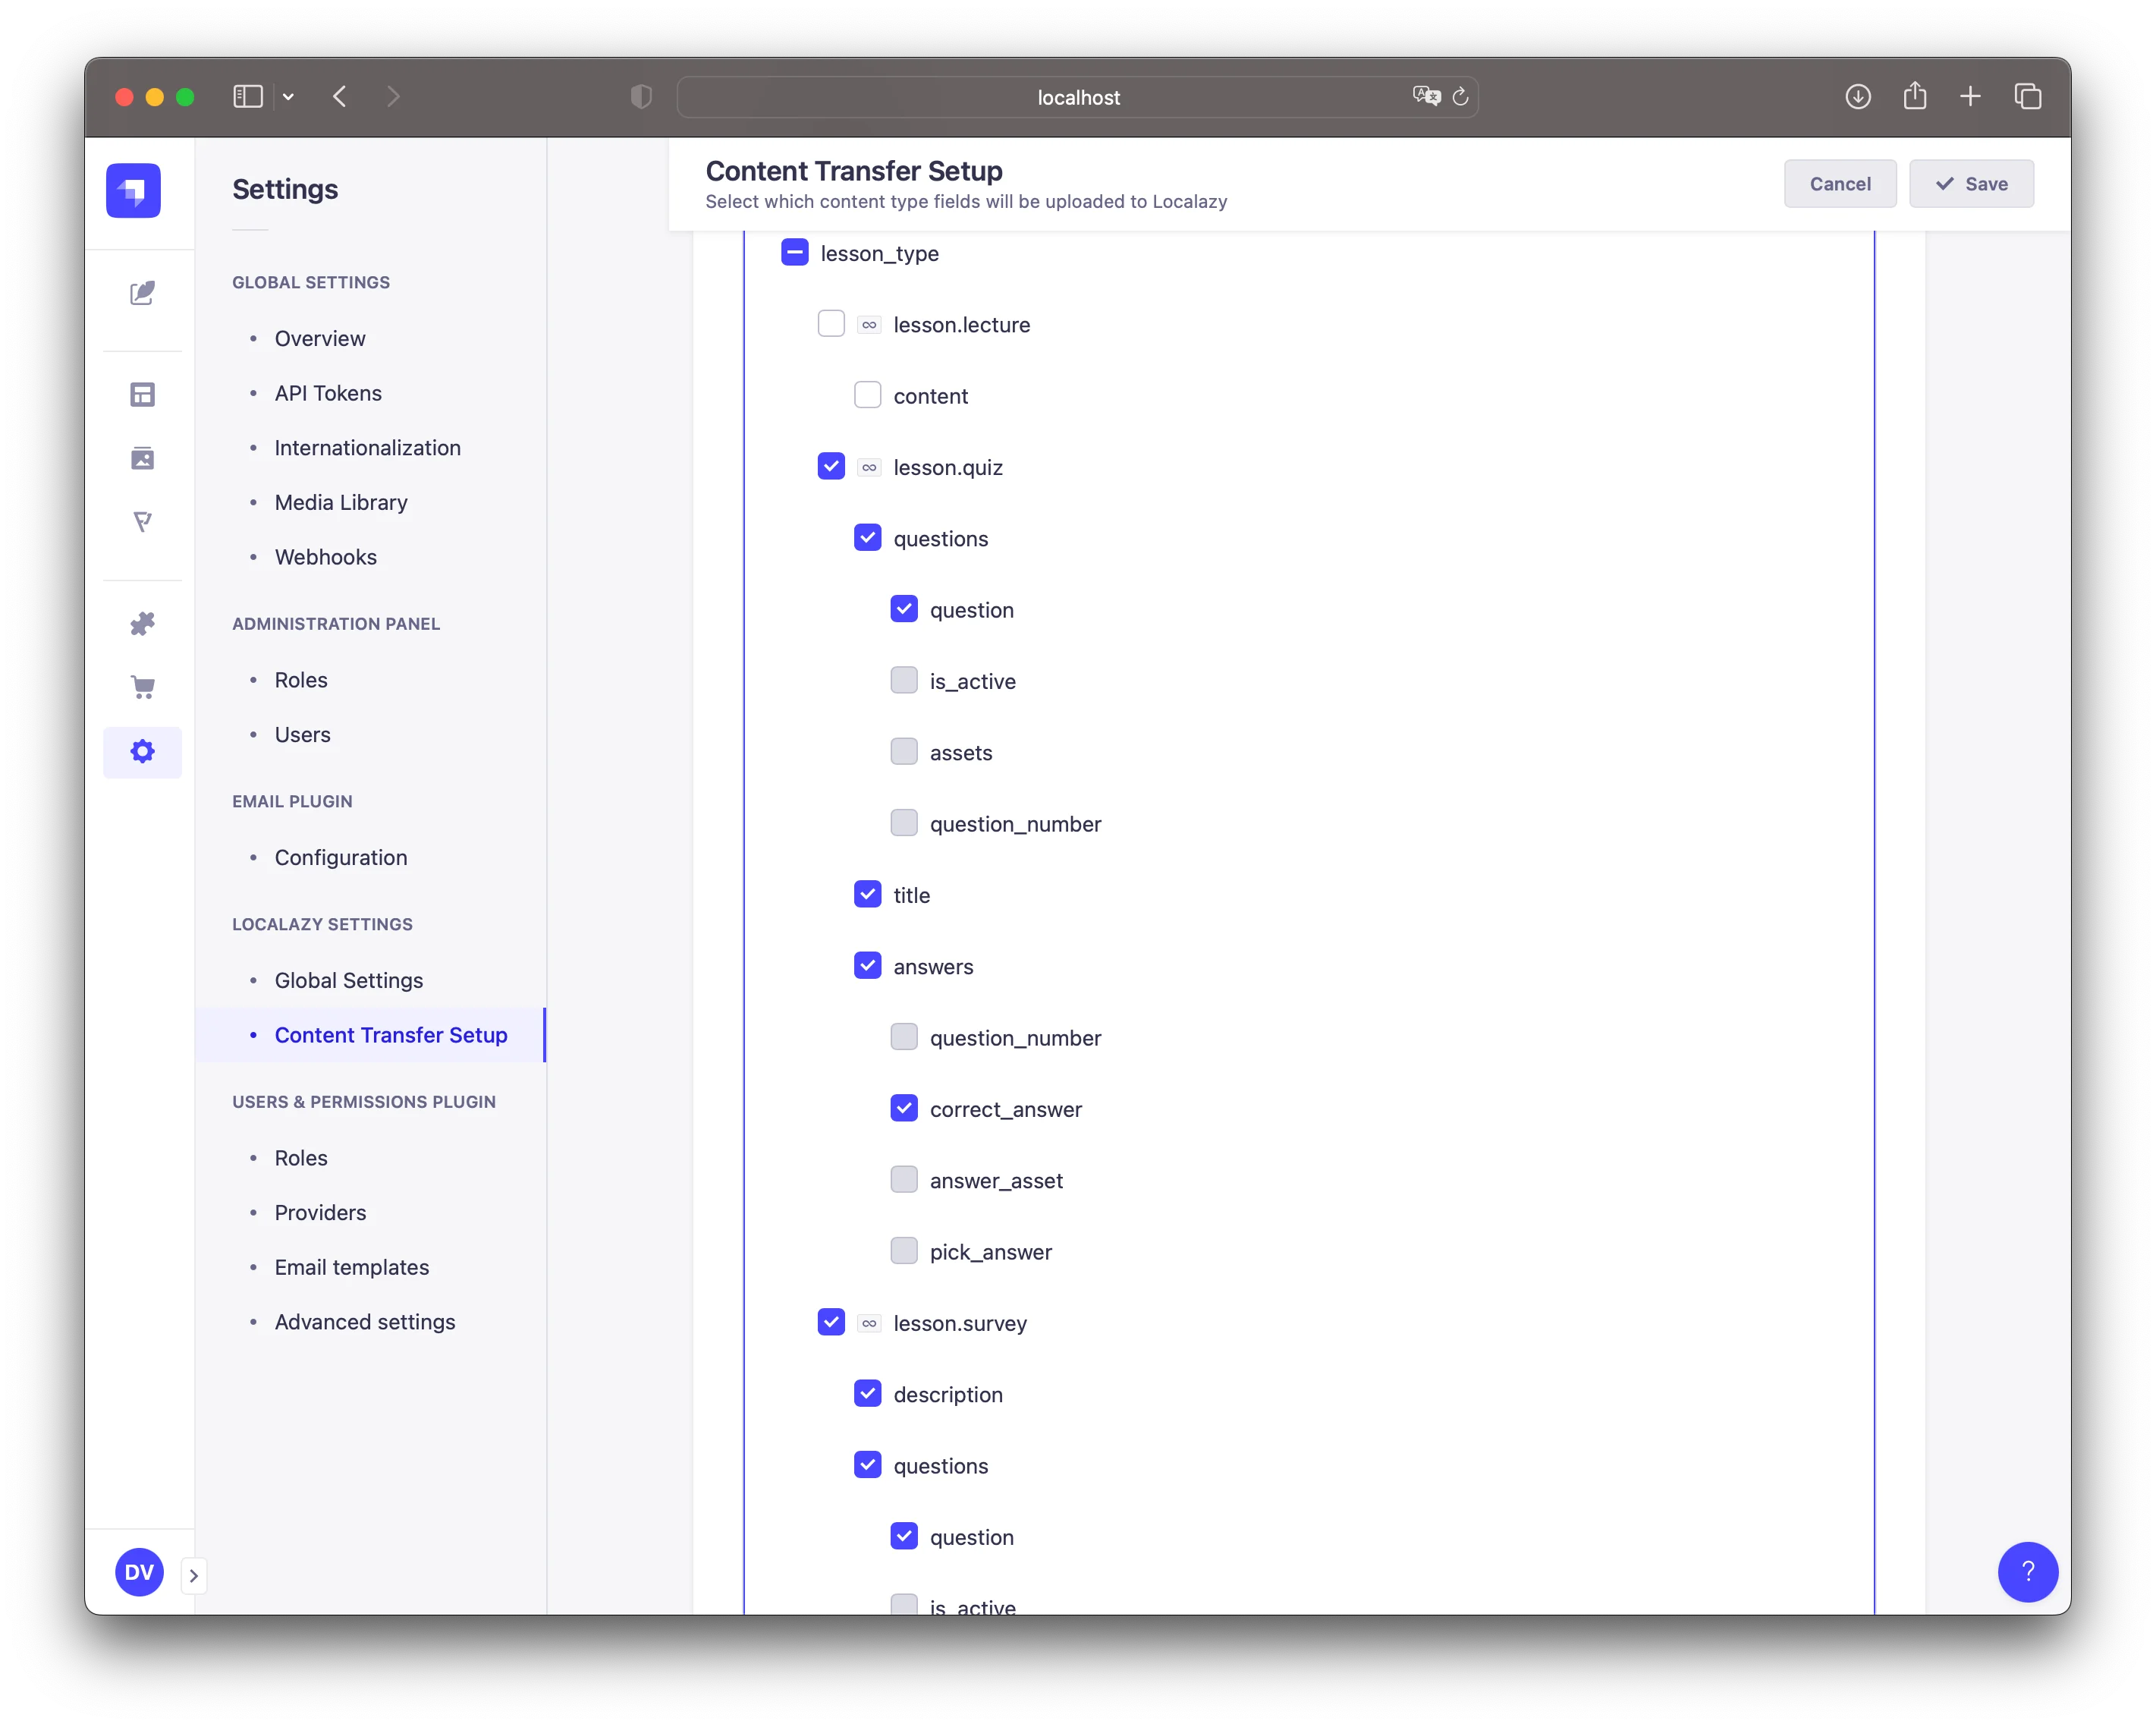
Task: Open Settings via the gear icon
Action: coord(143,751)
